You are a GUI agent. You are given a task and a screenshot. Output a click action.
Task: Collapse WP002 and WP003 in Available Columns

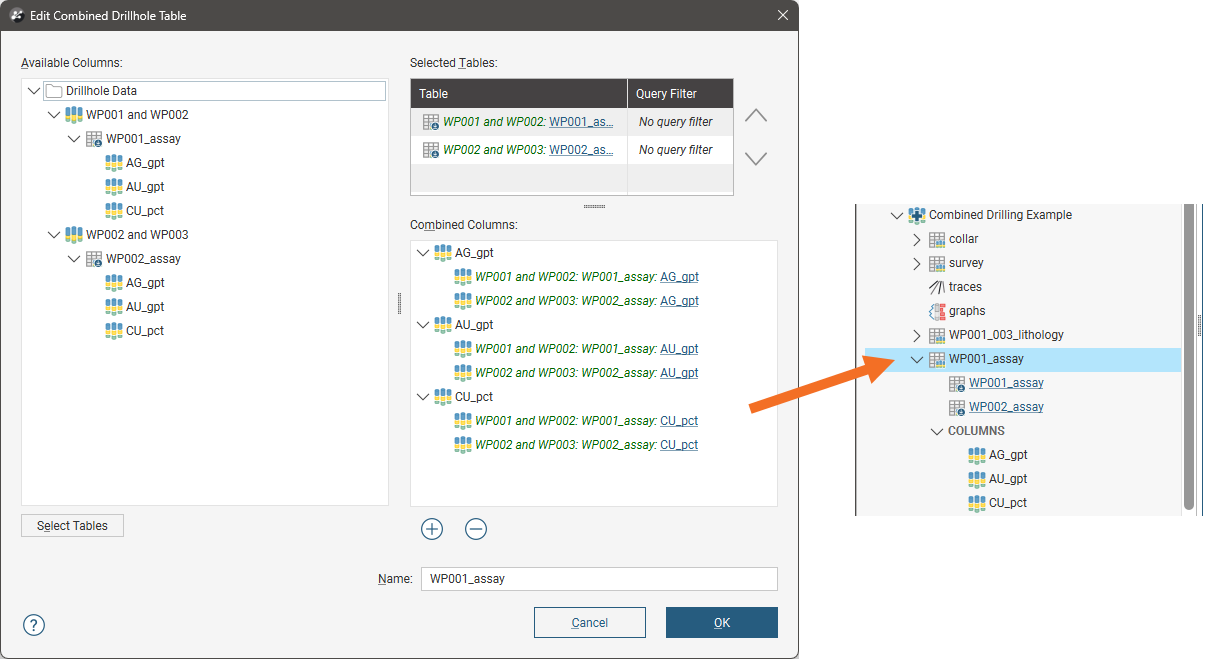point(54,235)
